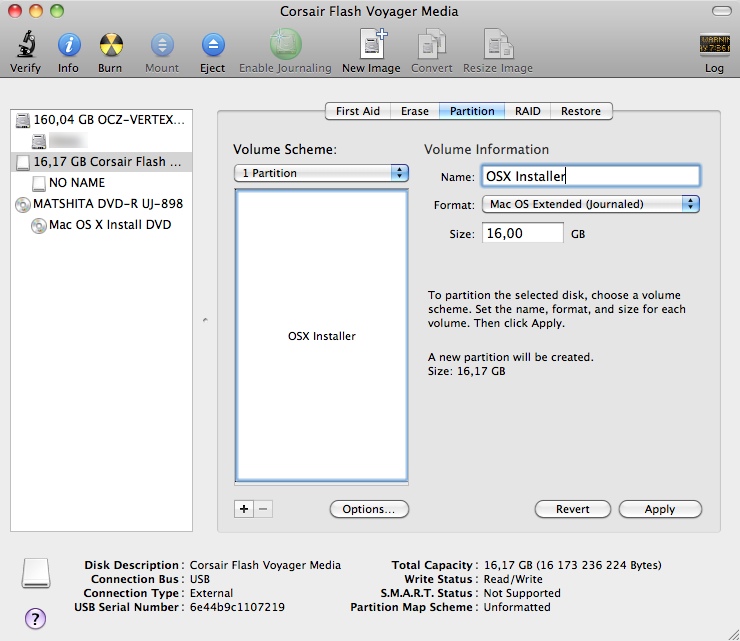Click the sidebar splitter handle dot

tap(205, 320)
